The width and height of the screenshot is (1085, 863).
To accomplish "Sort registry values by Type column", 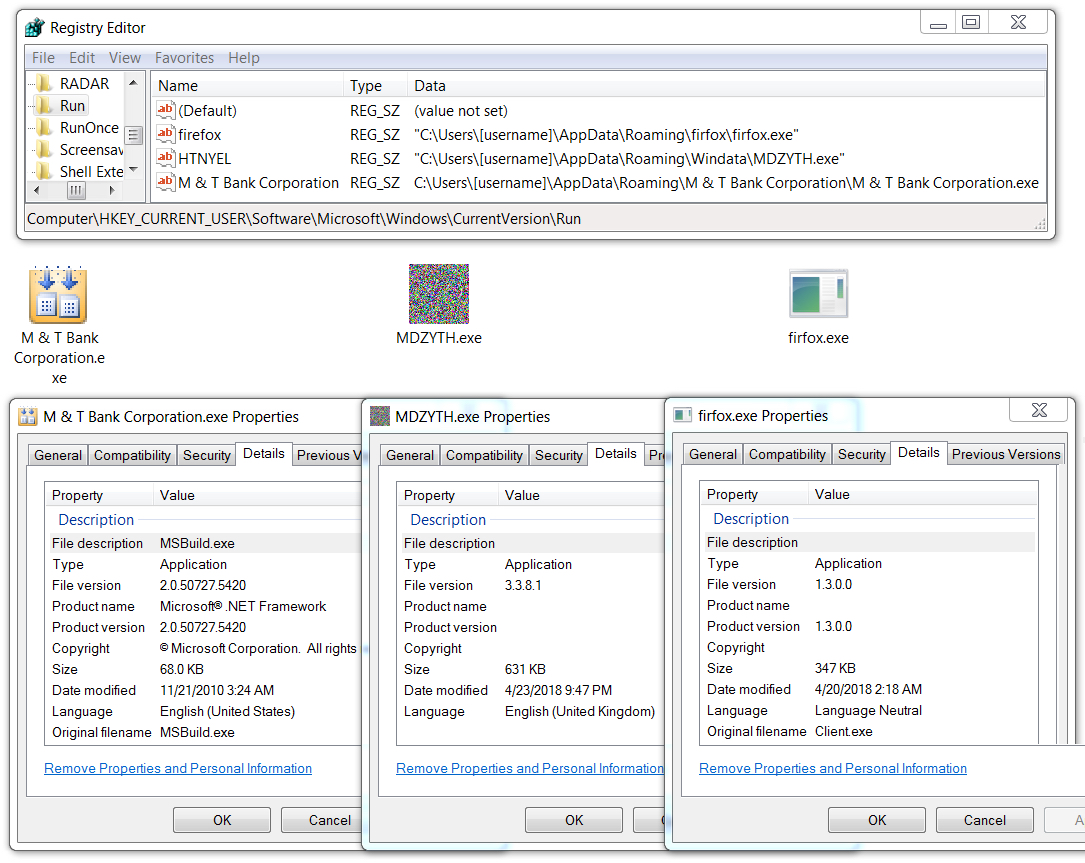I will (x=374, y=86).
